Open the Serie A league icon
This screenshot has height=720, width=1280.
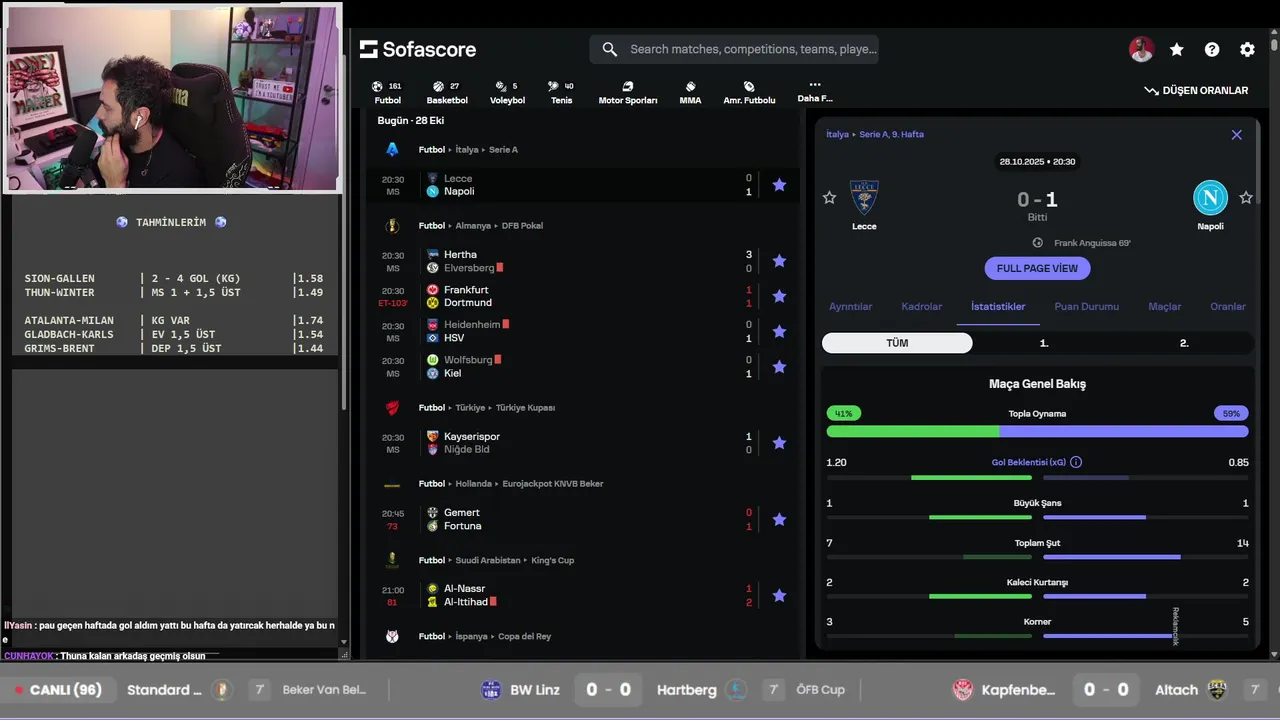(392, 149)
